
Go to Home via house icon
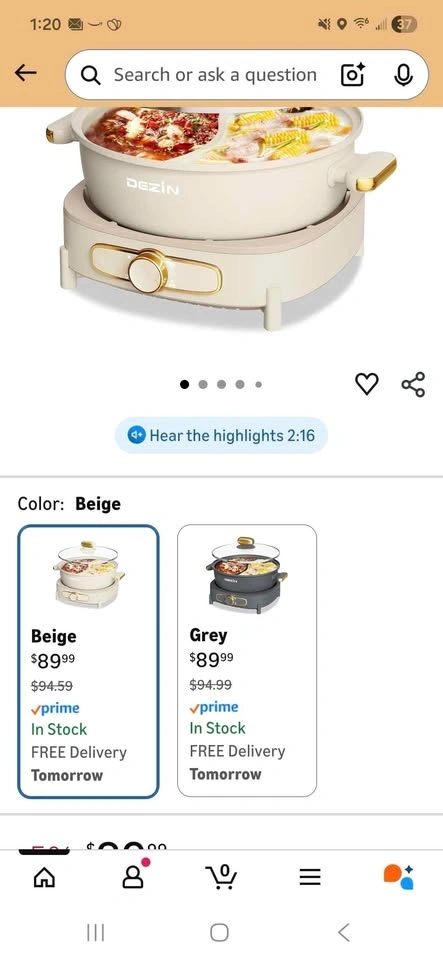(44, 877)
